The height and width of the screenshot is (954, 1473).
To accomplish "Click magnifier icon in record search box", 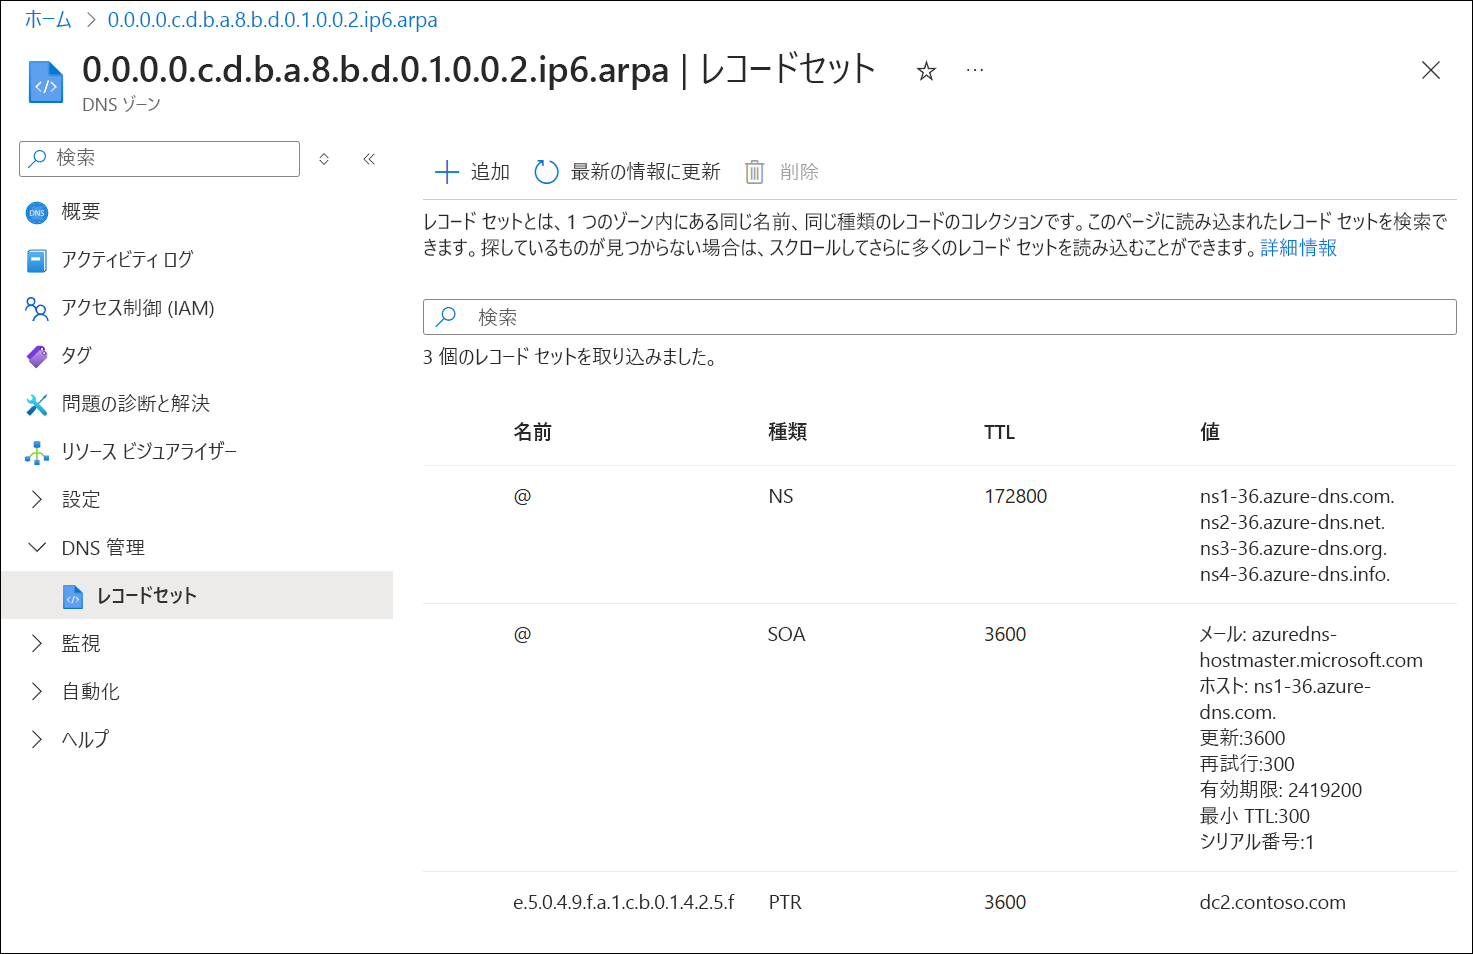I will point(446,317).
